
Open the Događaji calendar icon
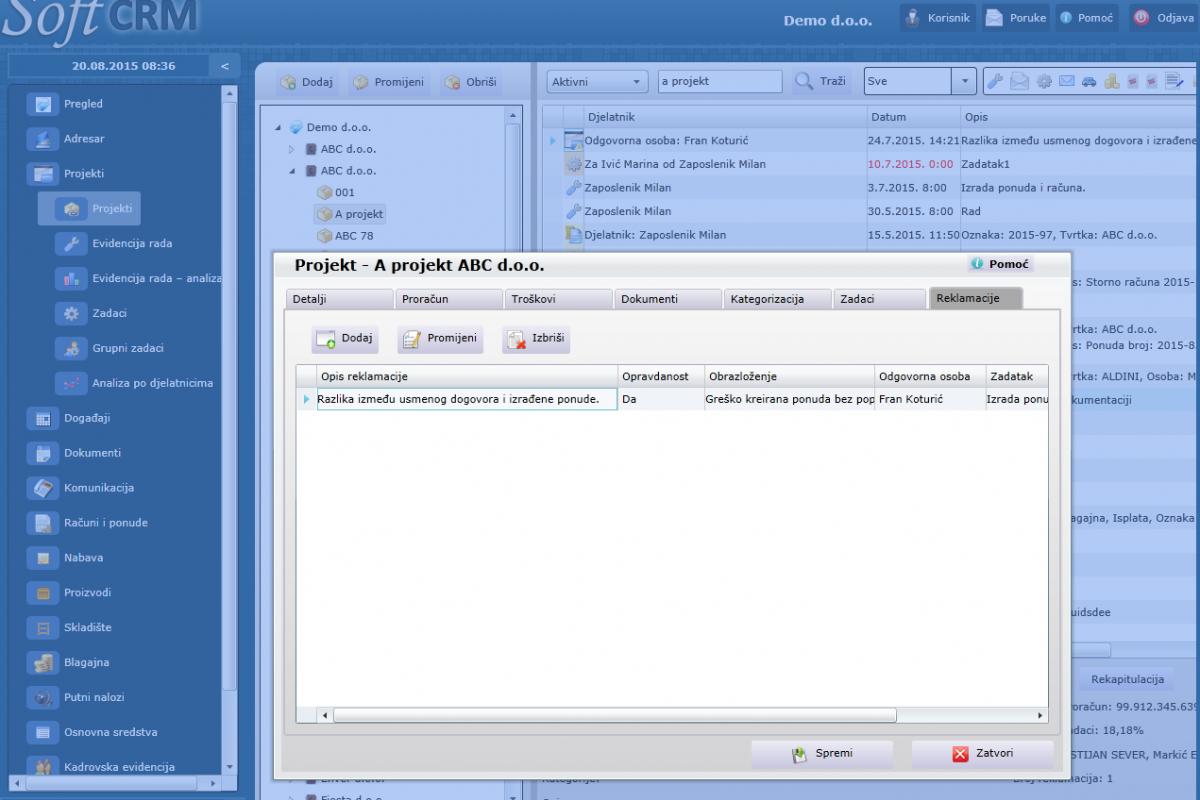point(42,419)
